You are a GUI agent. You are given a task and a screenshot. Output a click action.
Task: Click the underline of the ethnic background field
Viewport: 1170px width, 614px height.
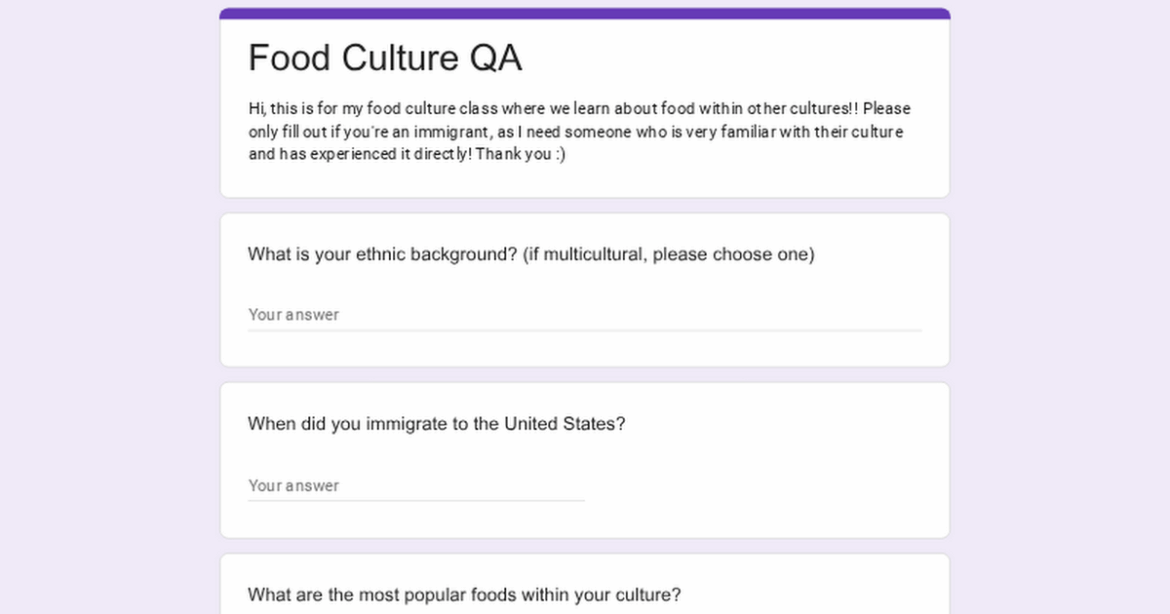point(584,327)
